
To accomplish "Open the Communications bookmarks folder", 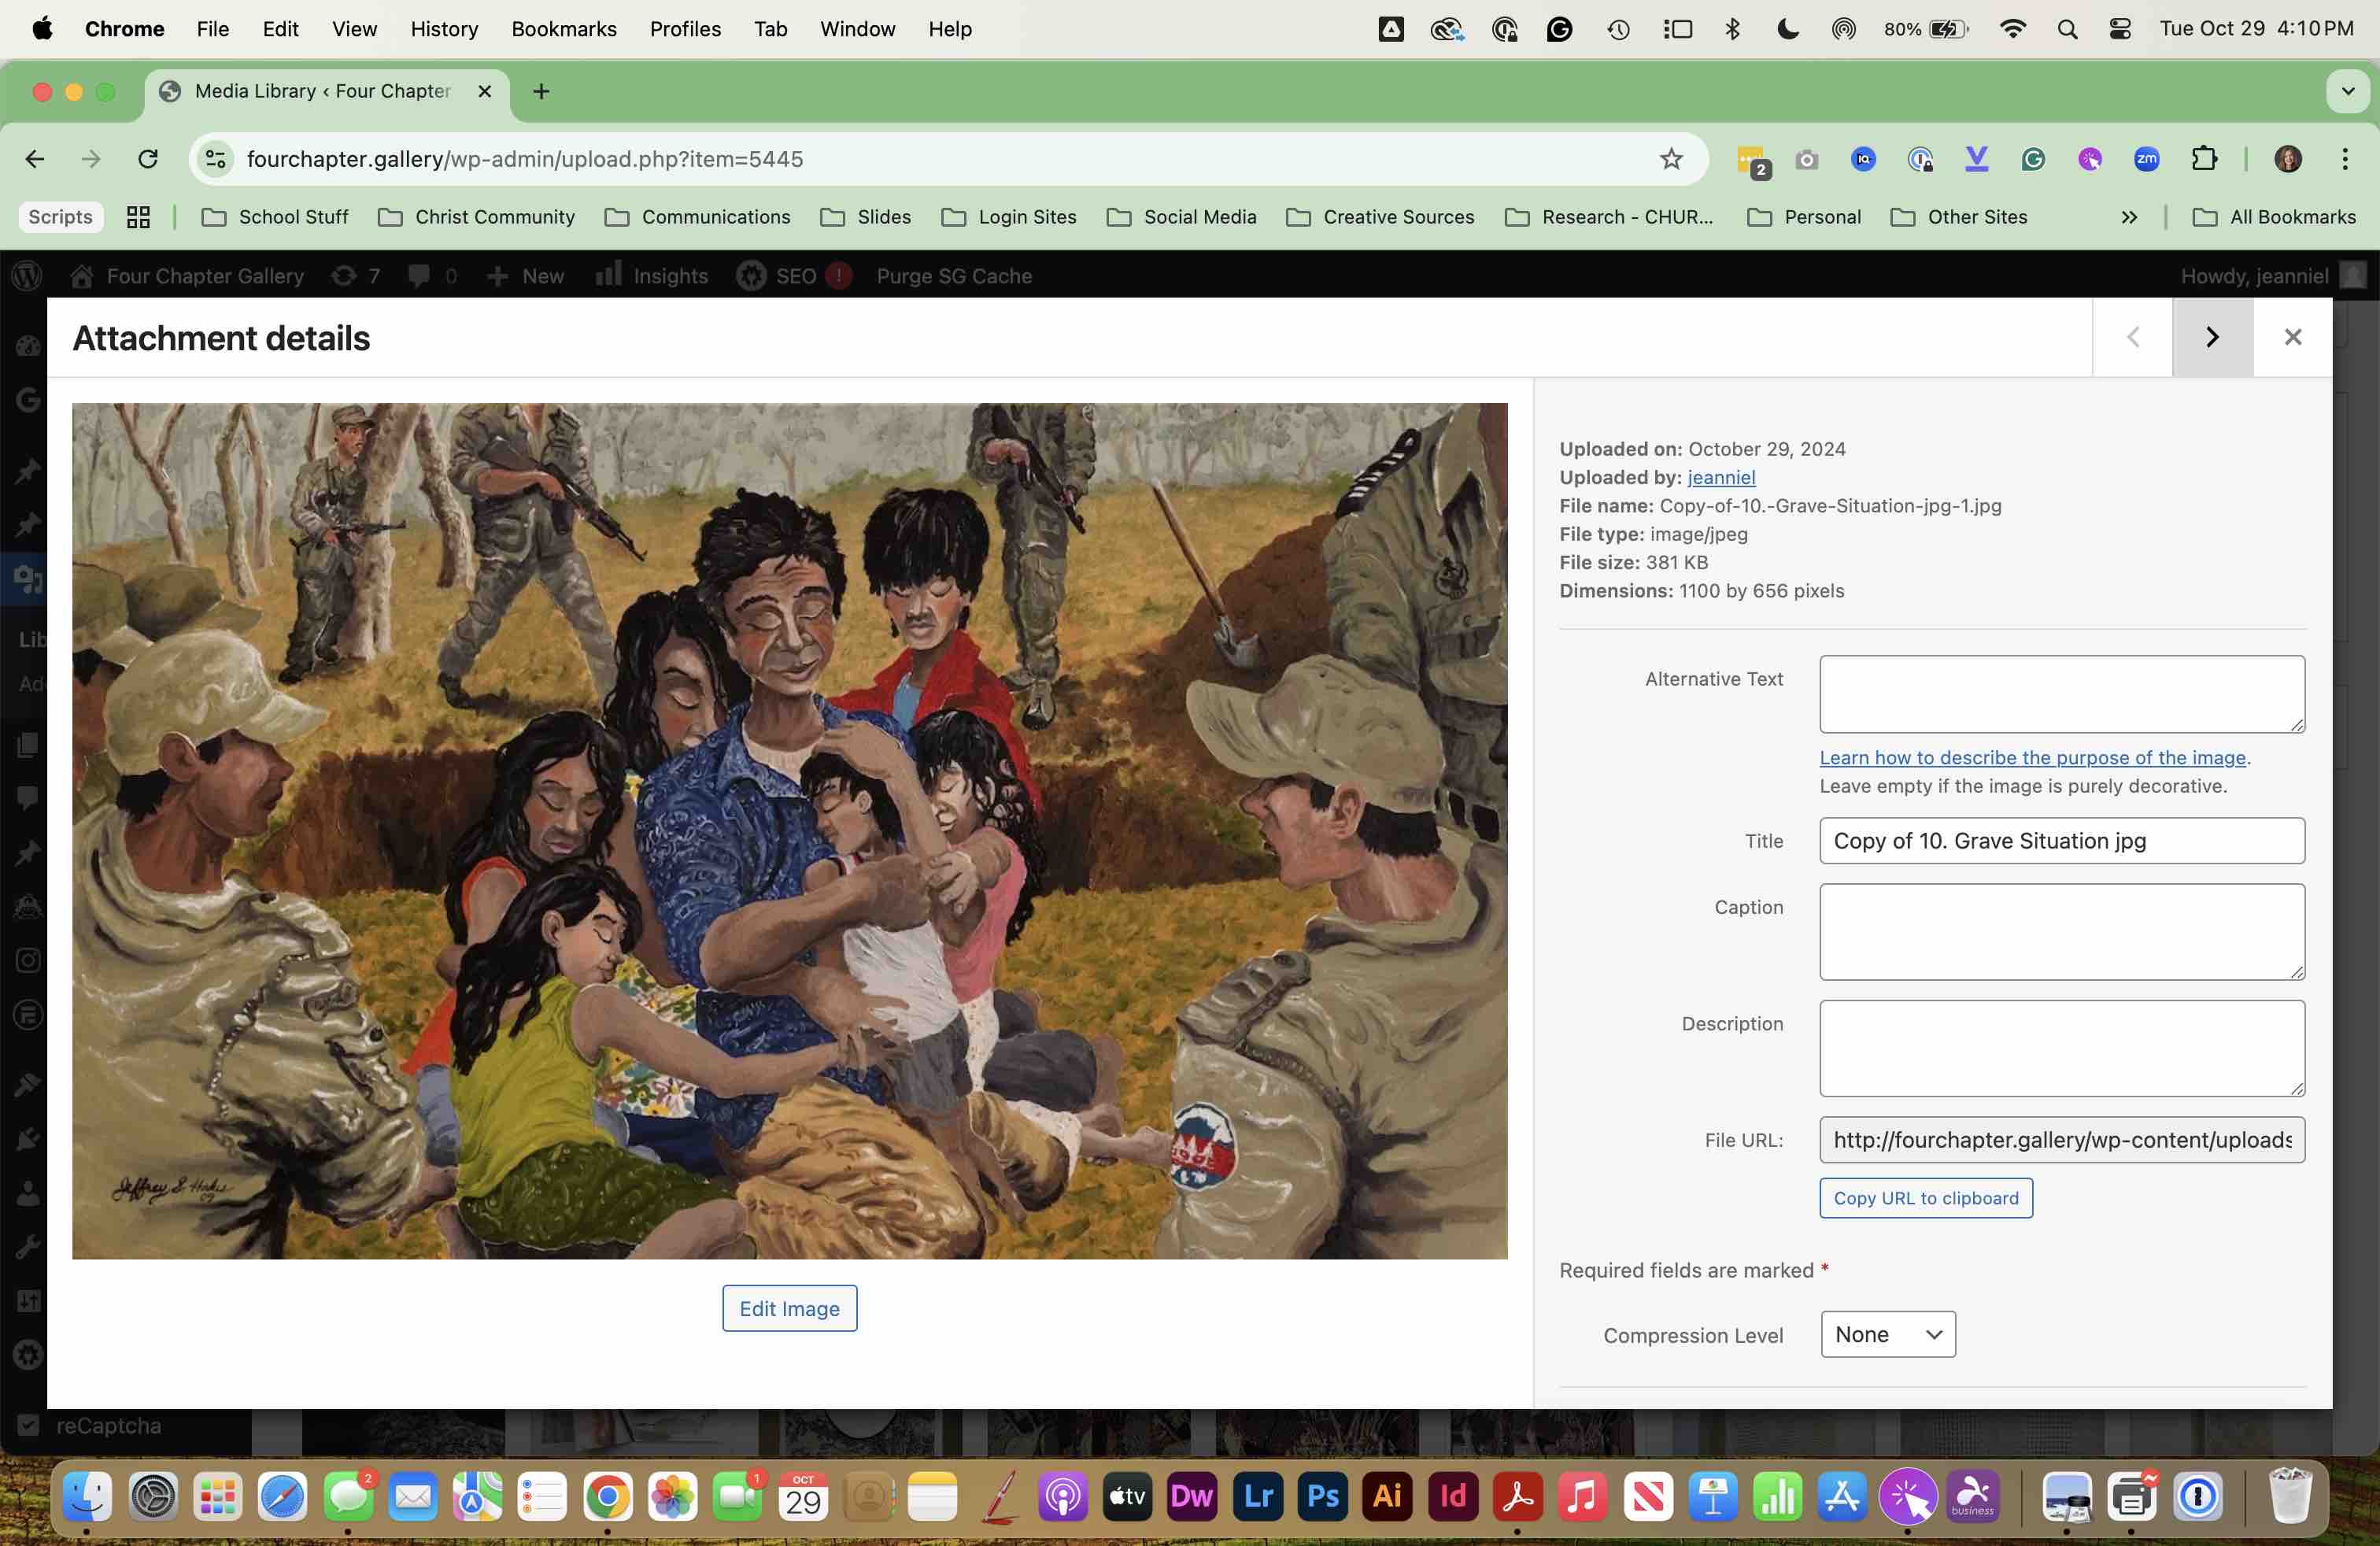I will click(x=697, y=217).
